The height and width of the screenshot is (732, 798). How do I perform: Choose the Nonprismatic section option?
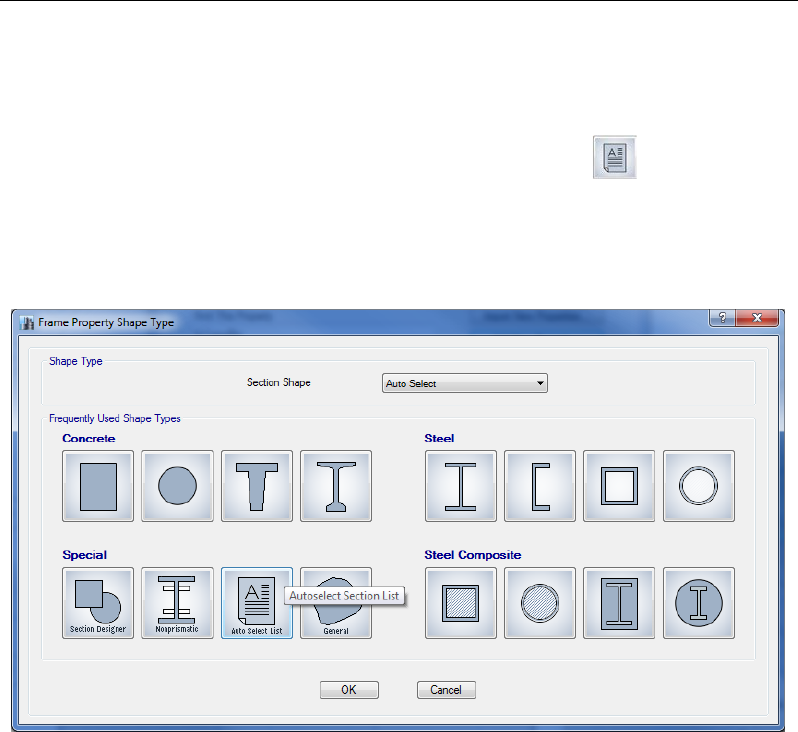point(177,603)
